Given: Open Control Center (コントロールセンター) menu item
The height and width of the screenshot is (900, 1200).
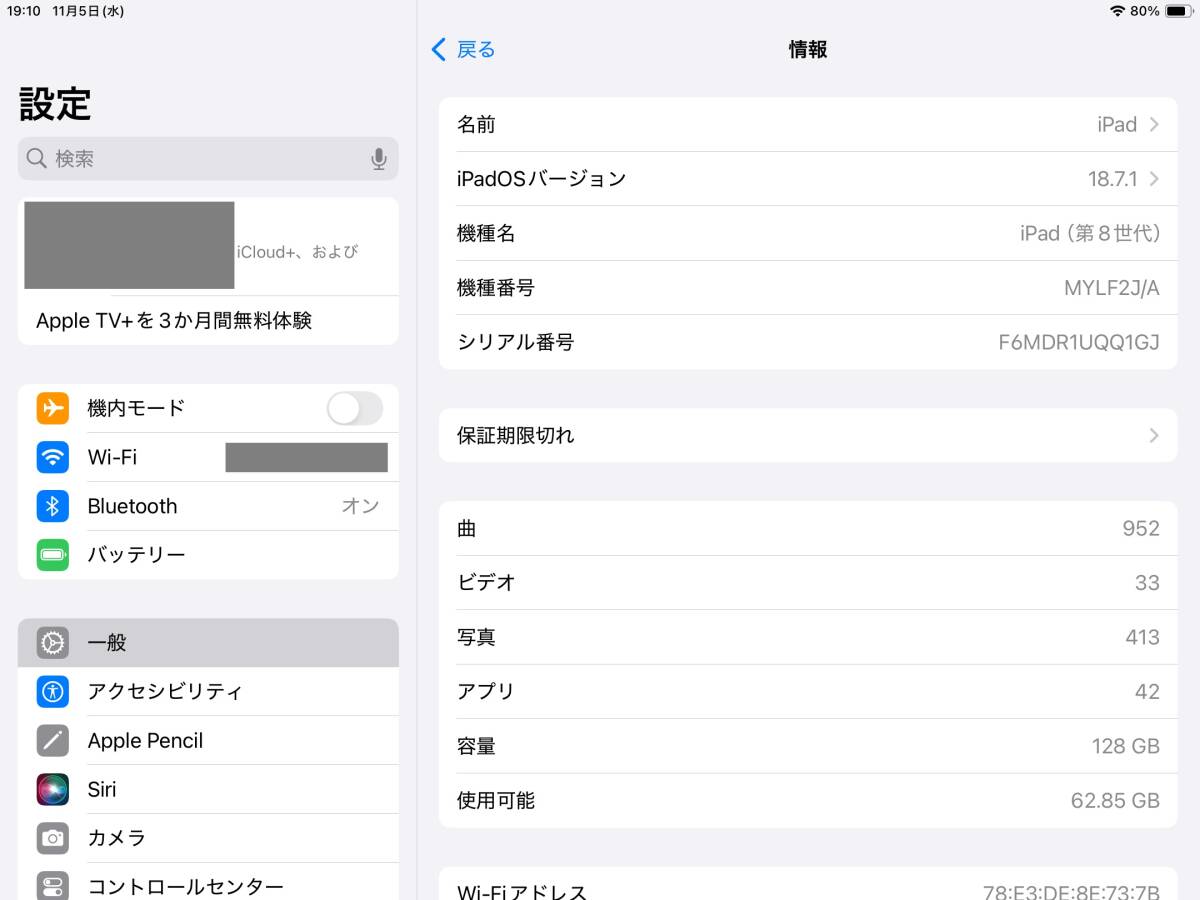Looking at the screenshot, I should coord(185,886).
